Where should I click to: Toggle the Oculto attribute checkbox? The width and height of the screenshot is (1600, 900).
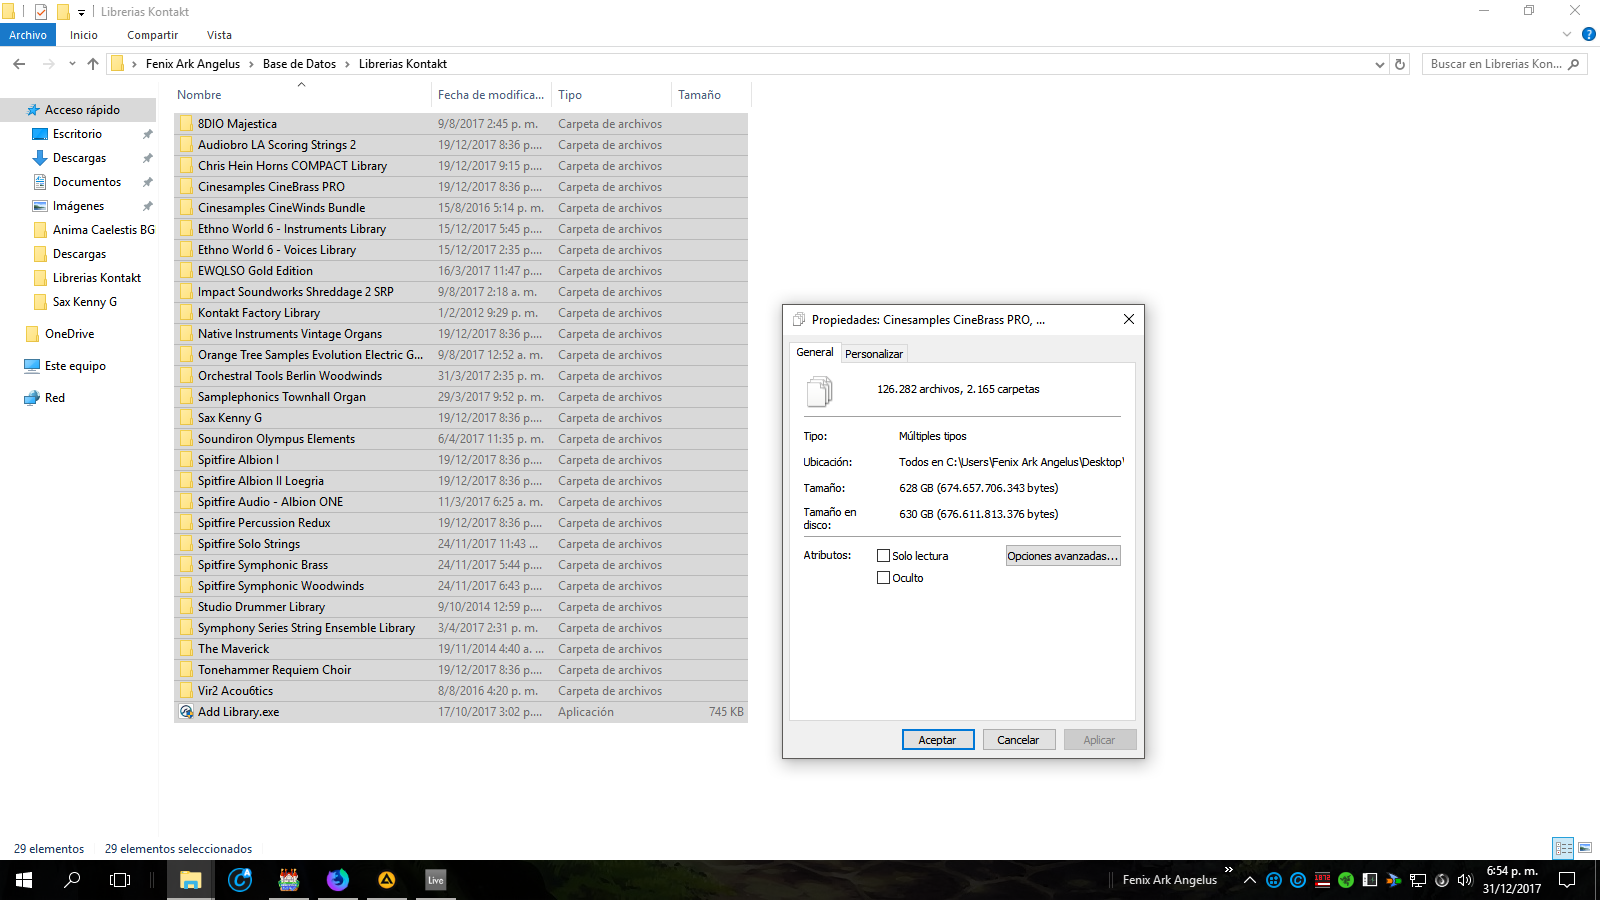coord(883,578)
